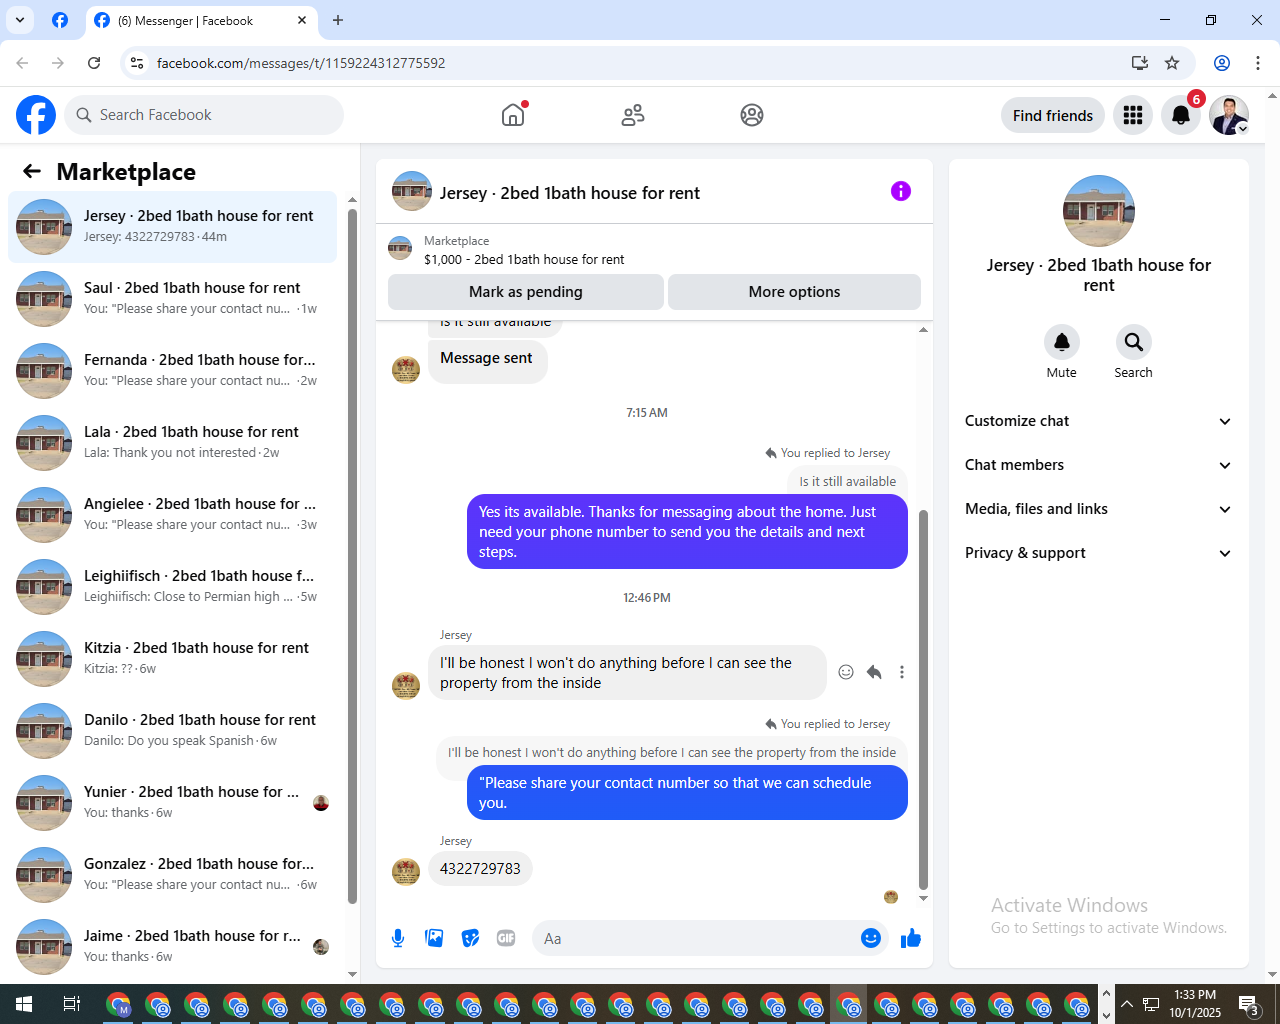Open Danilo's conversation
The height and width of the screenshot is (1024, 1280).
(x=172, y=731)
